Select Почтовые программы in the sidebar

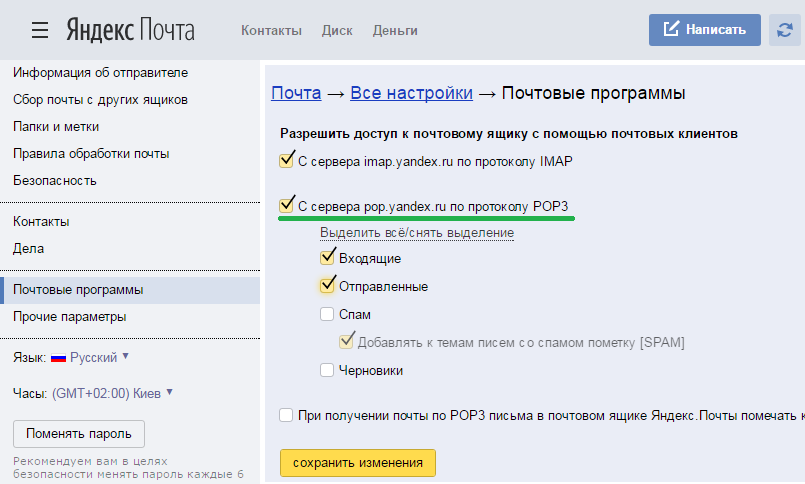pos(130,290)
